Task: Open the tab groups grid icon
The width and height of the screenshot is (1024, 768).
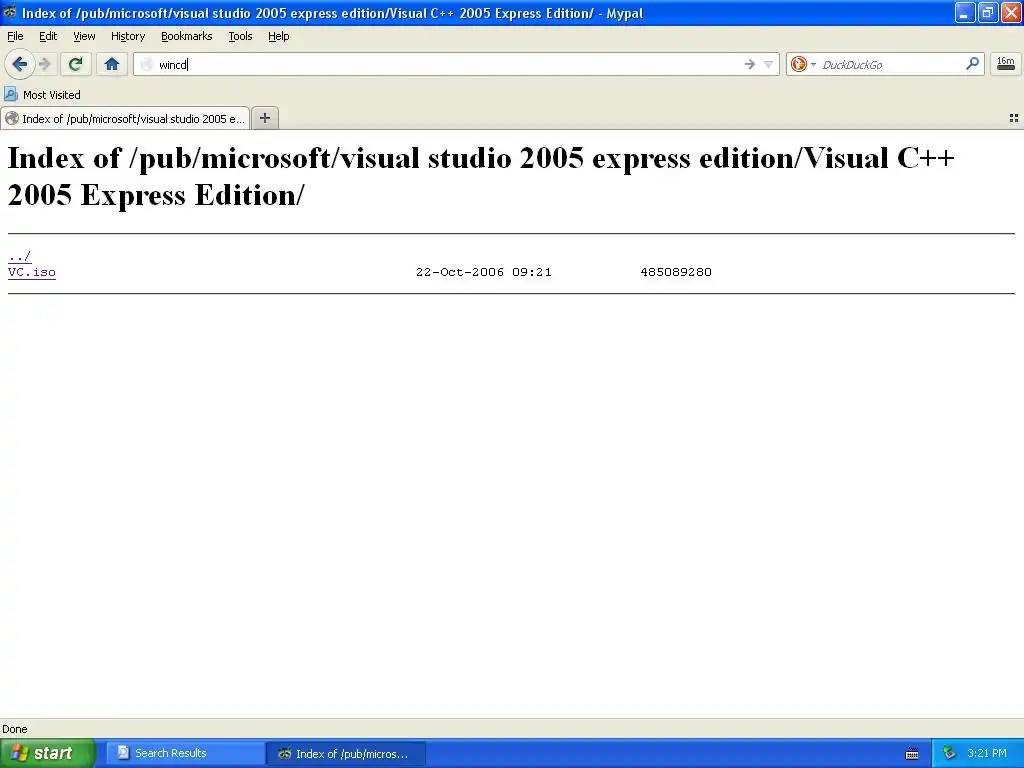Action: 1014,118
